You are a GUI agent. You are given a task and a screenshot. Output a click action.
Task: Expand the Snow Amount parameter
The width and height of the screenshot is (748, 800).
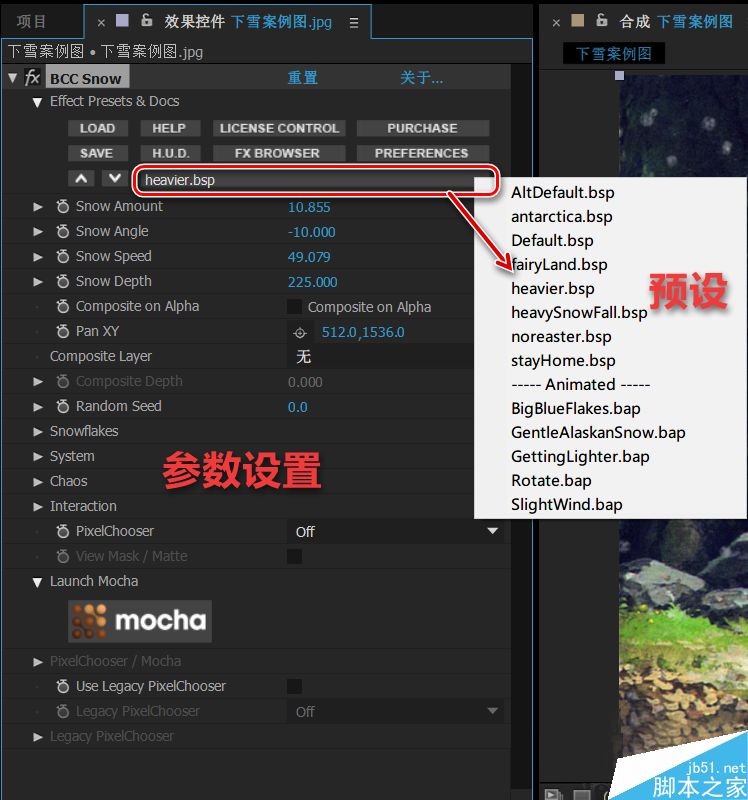[38, 207]
